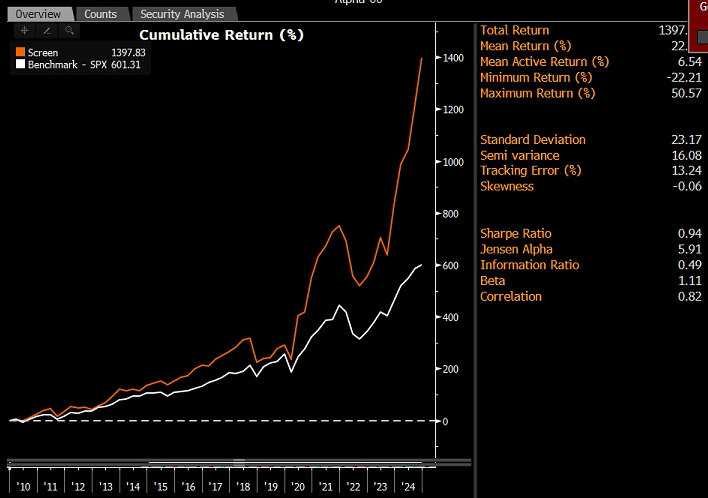Click the '15 year label on timeline

click(x=160, y=487)
